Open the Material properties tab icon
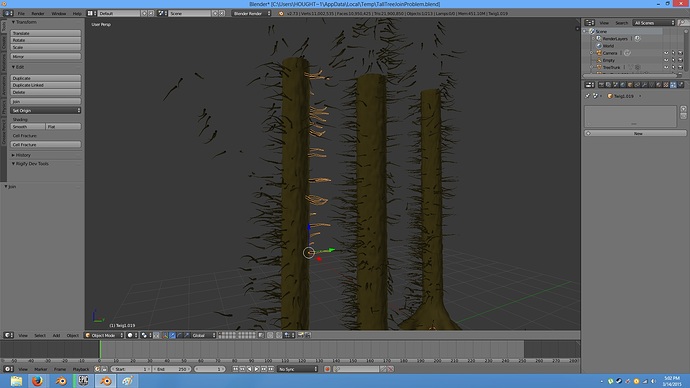Image resolution: width=690 pixels, height=388 pixels. (x=659, y=84)
